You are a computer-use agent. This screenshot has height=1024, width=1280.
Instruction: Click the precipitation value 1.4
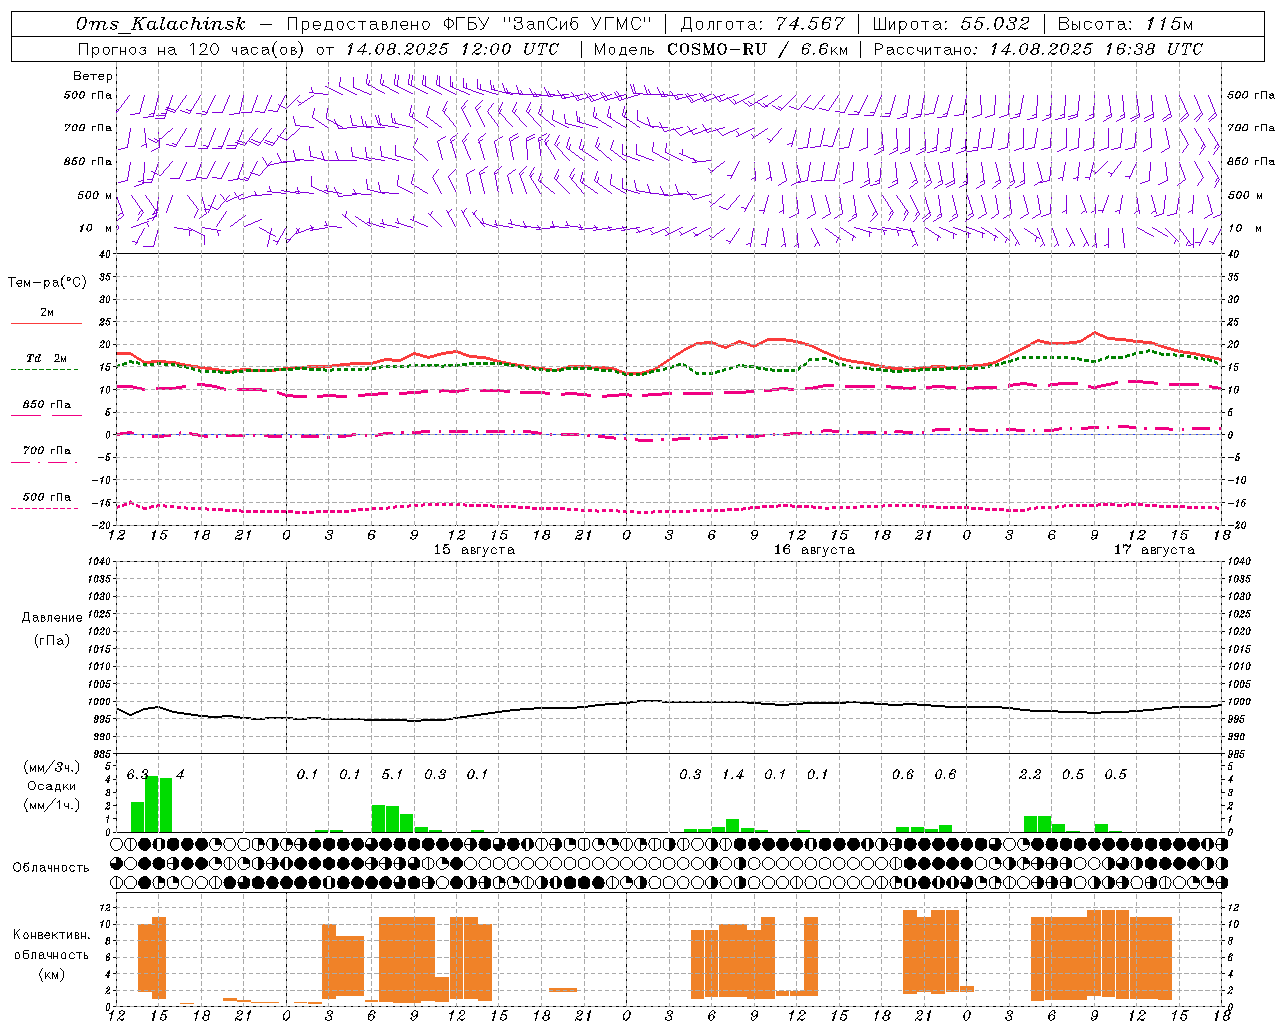pos(733,774)
